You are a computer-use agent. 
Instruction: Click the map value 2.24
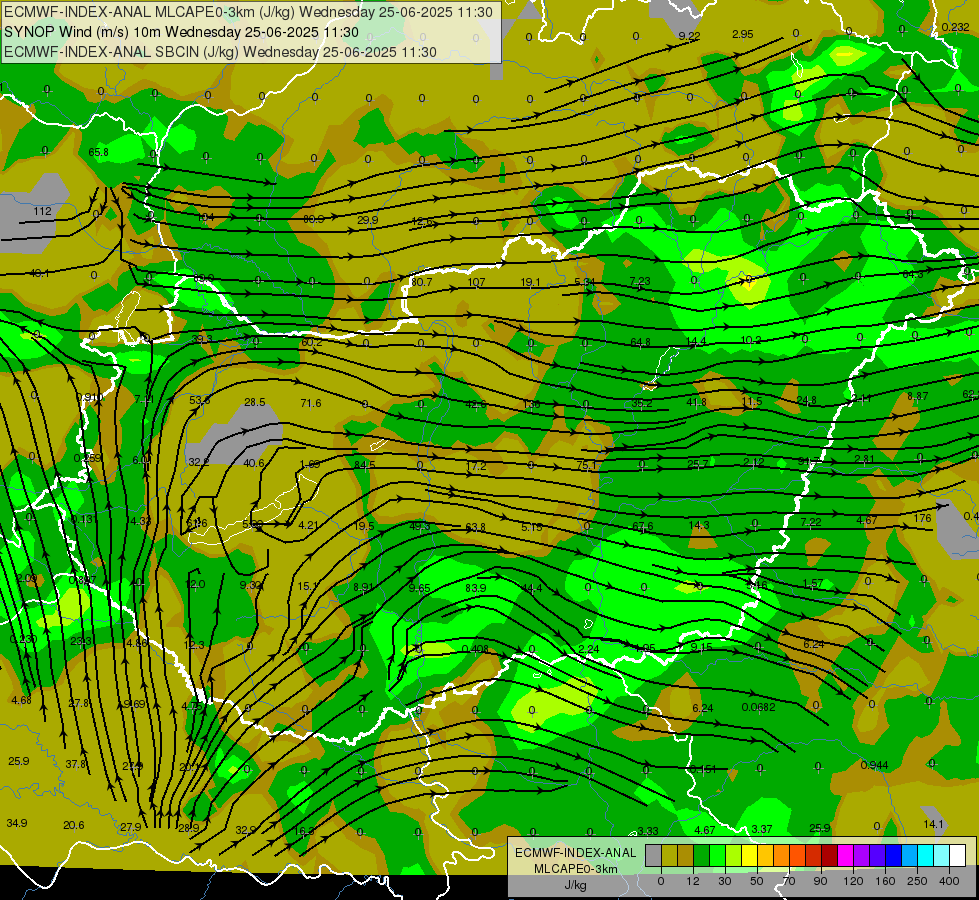click(589, 650)
